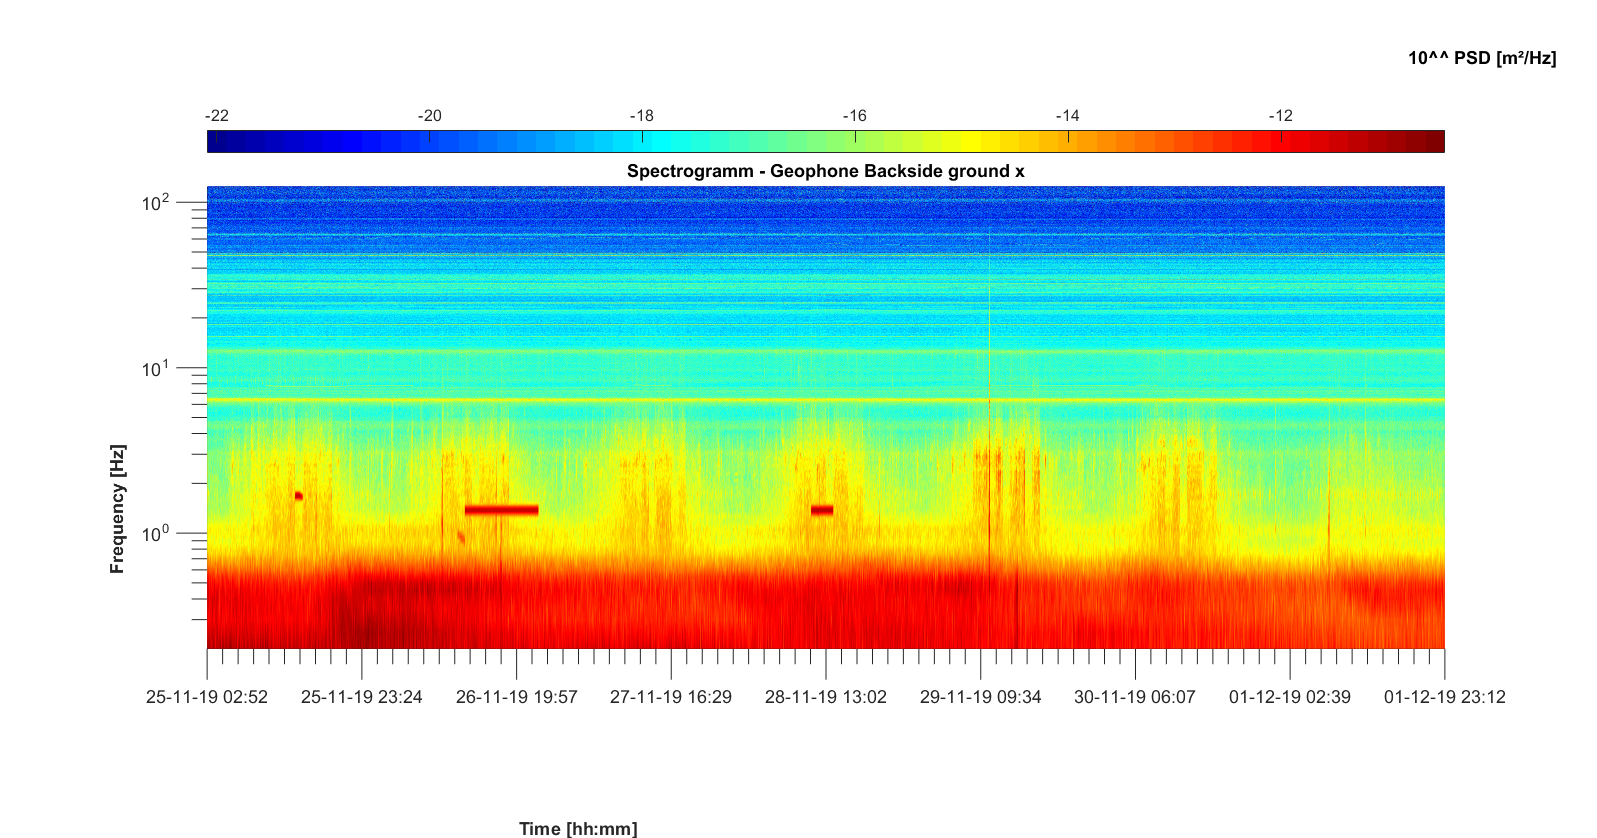Click the time tick label '01-12-19 02:39'
This screenshot has width=1597, height=838.
pos(1290,697)
